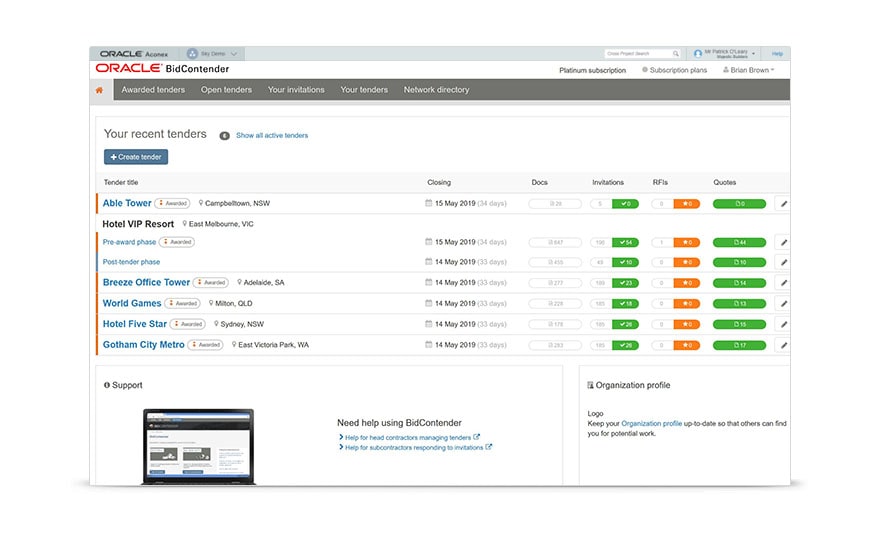Open the Gotham City Metro tender link

[x=144, y=344]
